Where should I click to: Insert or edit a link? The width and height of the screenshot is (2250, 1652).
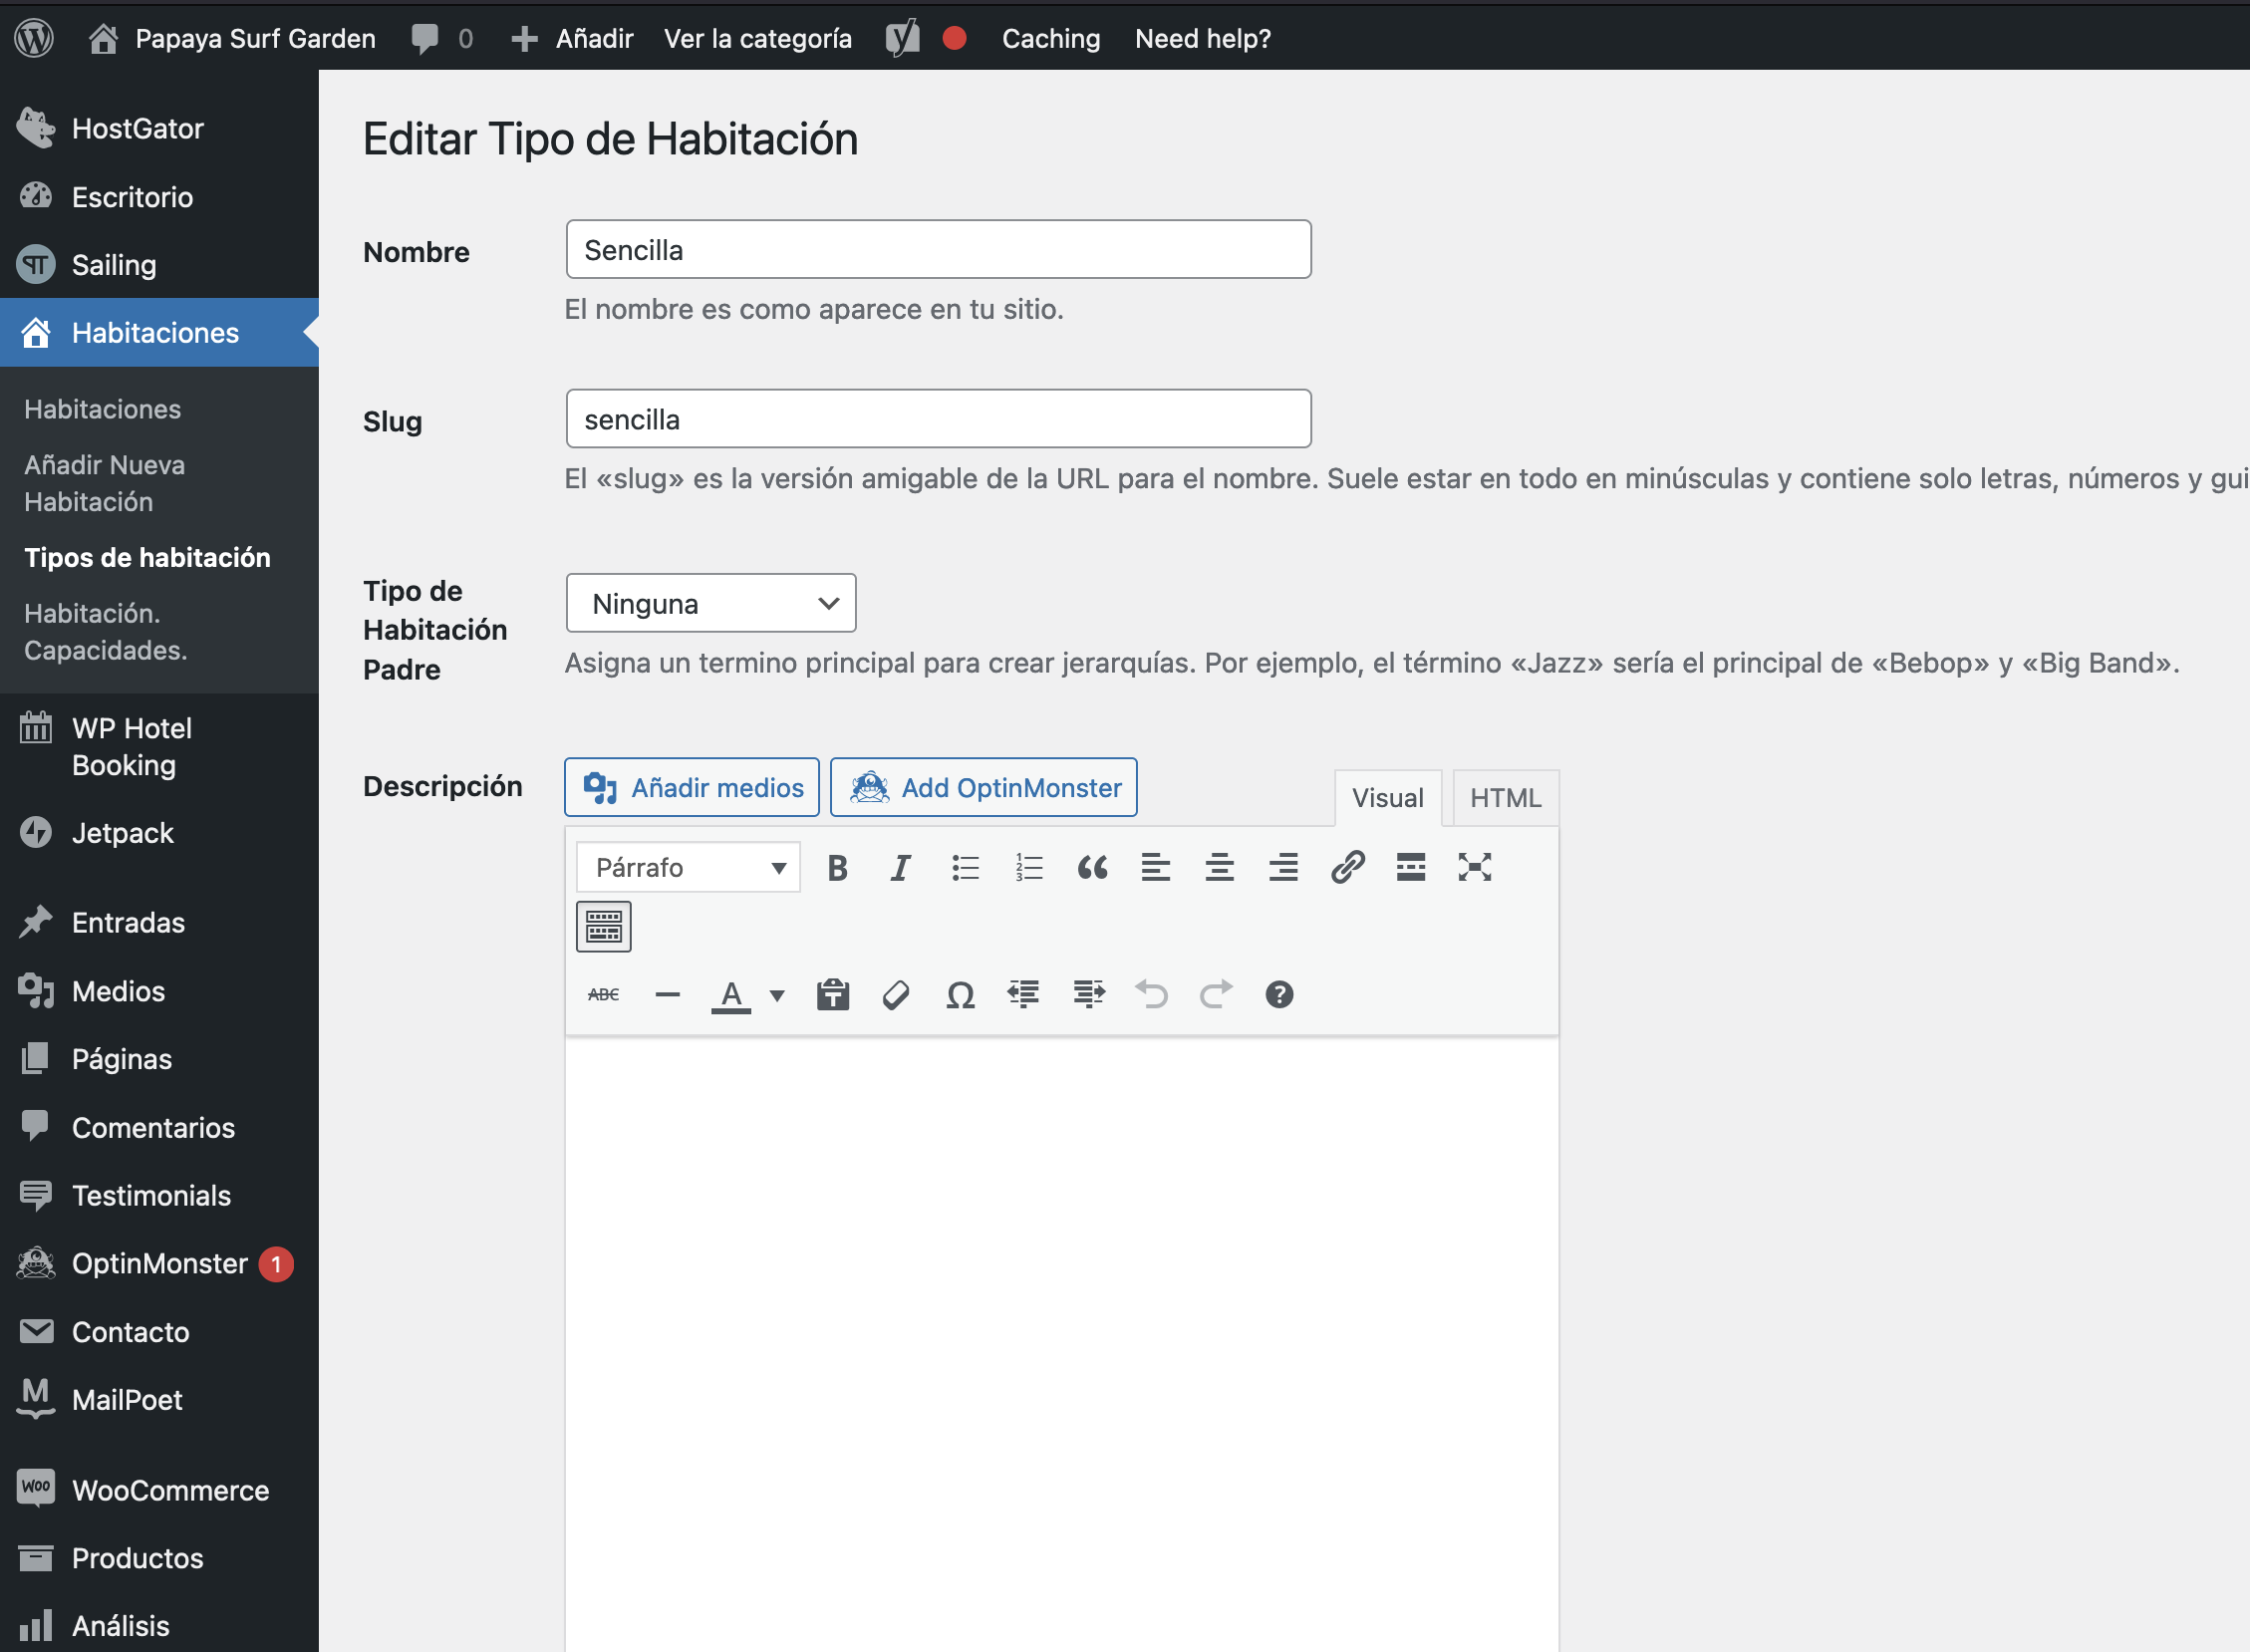1347,868
